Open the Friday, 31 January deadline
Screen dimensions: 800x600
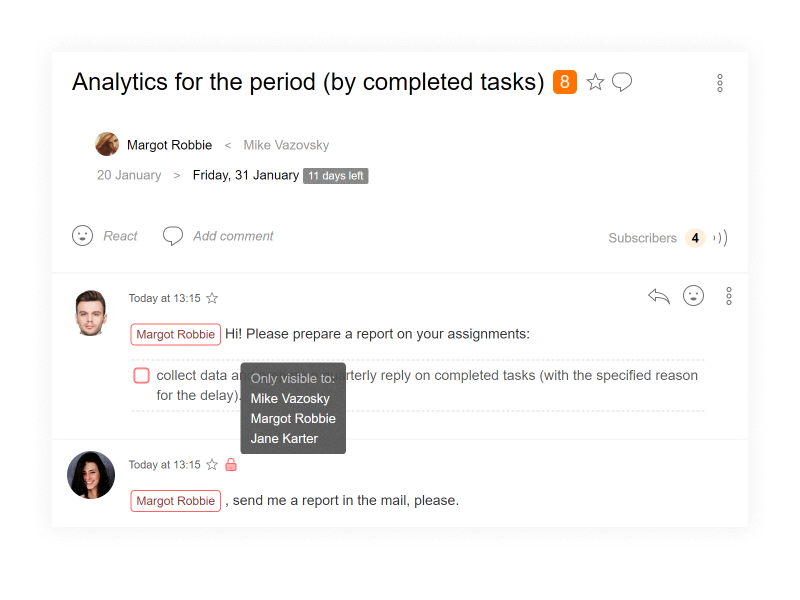point(245,175)
